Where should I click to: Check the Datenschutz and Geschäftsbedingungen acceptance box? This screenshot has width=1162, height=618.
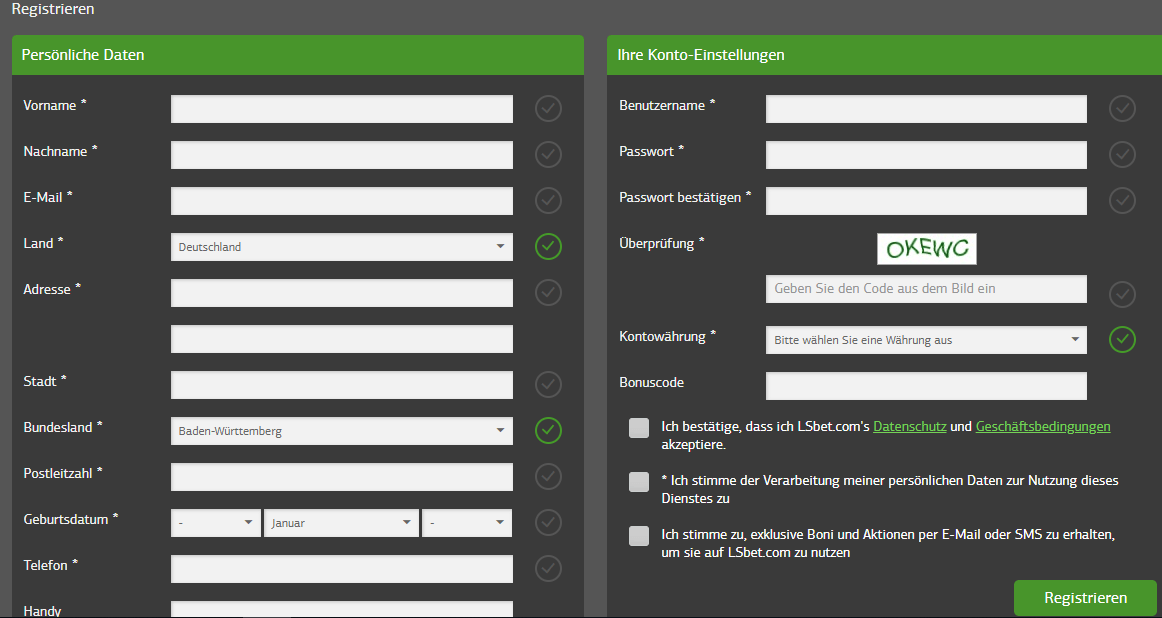click(x=639, y=428)
